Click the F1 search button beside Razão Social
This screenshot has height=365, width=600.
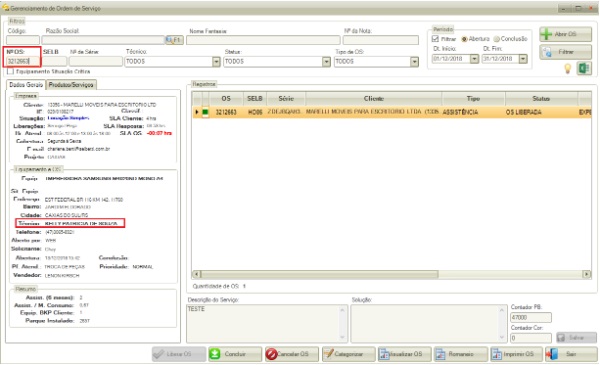pyautogui.click(x=174, y=40)
